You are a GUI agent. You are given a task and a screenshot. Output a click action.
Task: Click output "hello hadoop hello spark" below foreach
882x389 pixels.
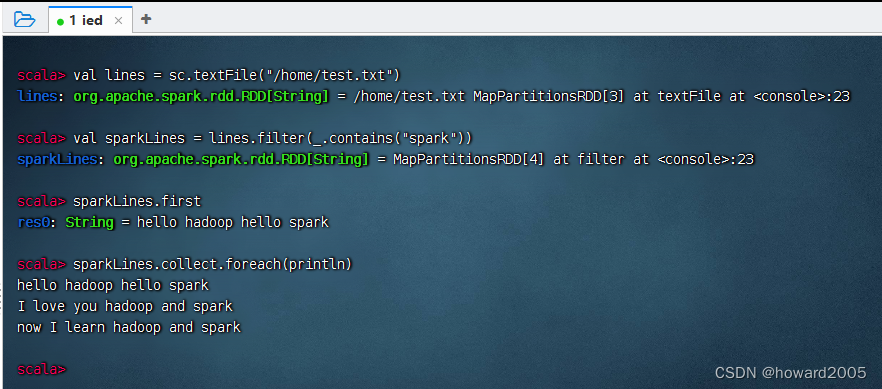tap(113, 286)
